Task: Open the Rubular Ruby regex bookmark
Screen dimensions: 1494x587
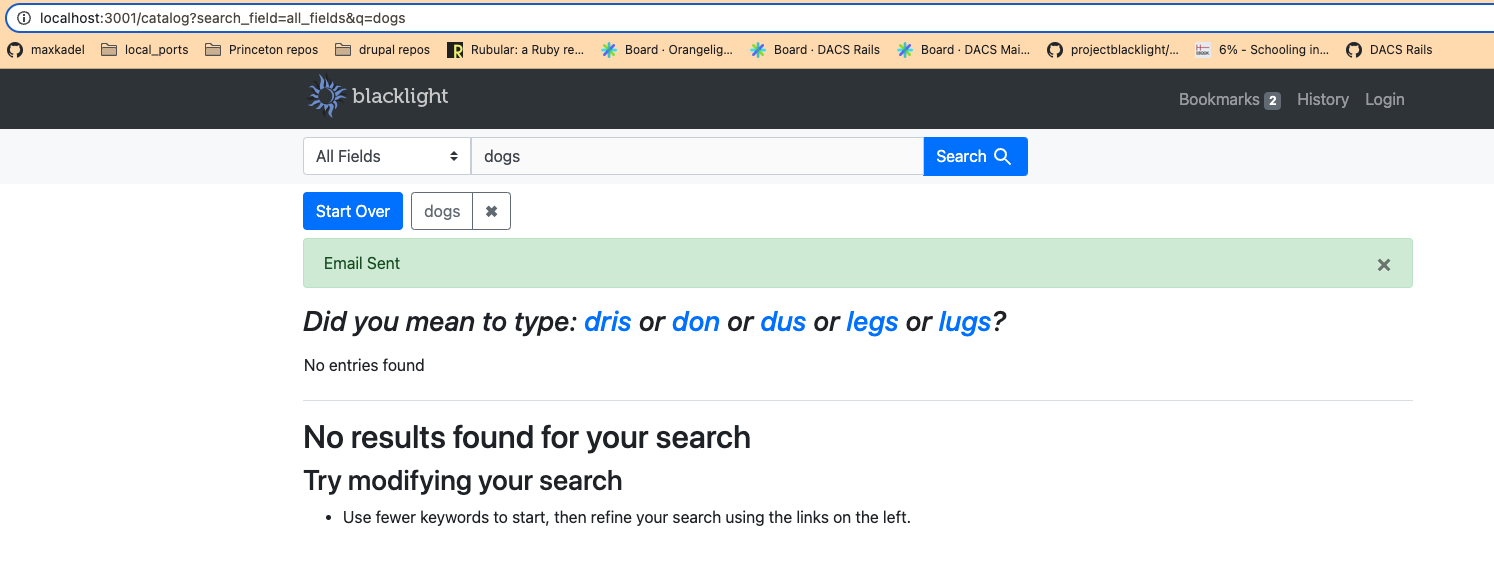Action: (x=516, y=49)
